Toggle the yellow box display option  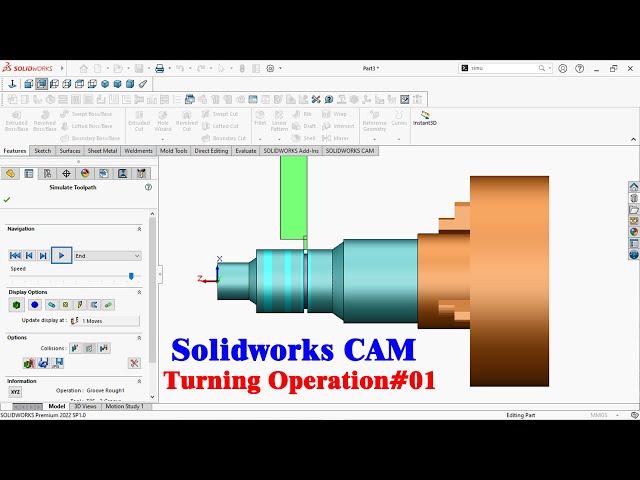pyautogui.click(x=65, y=305)
